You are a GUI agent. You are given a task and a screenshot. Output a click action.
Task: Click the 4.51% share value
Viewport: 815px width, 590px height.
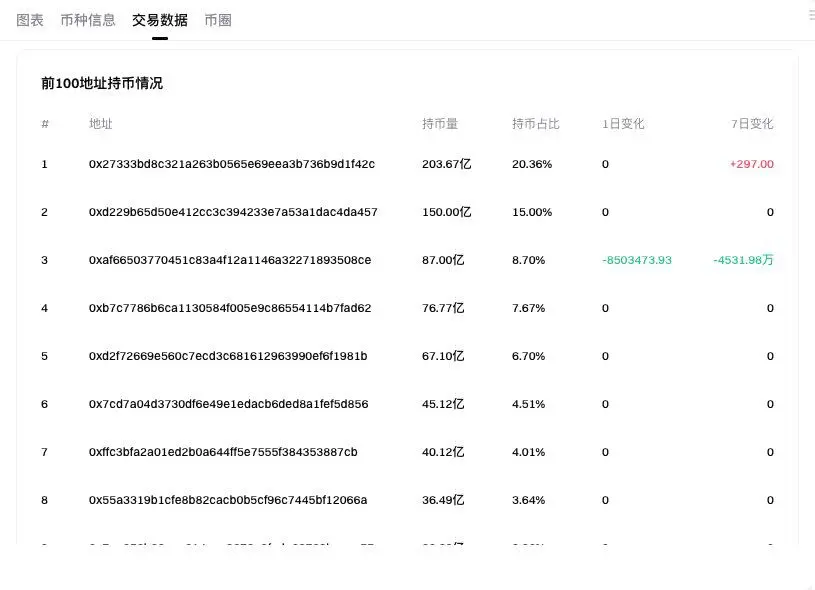click(x=528, y=404)
